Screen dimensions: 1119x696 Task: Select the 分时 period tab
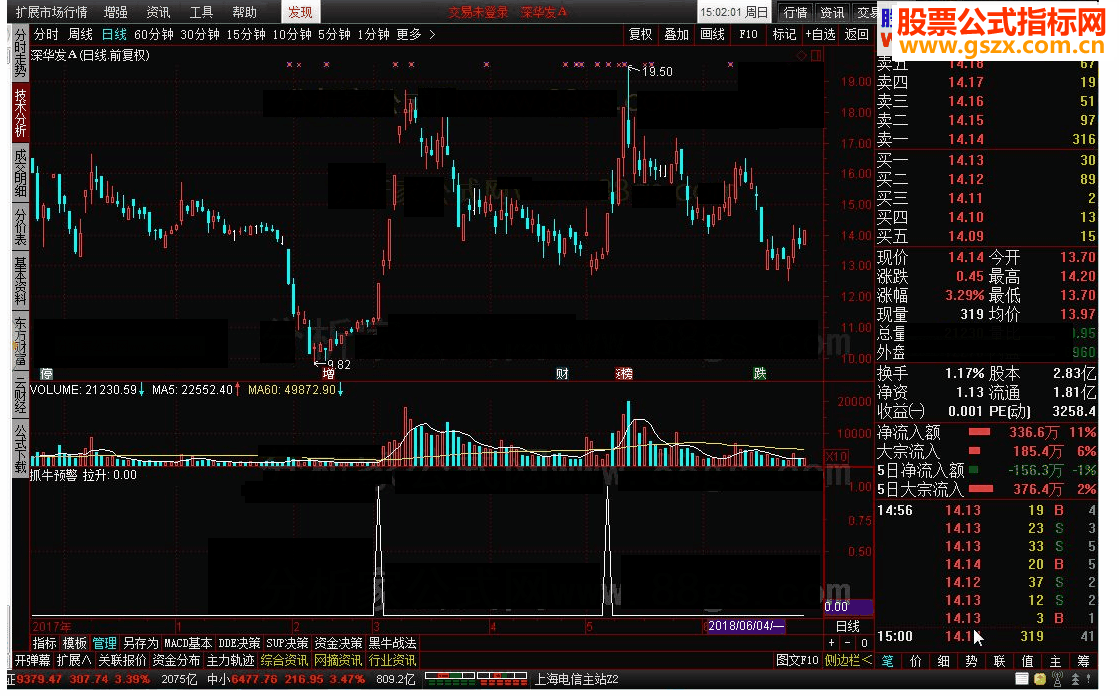46,34
